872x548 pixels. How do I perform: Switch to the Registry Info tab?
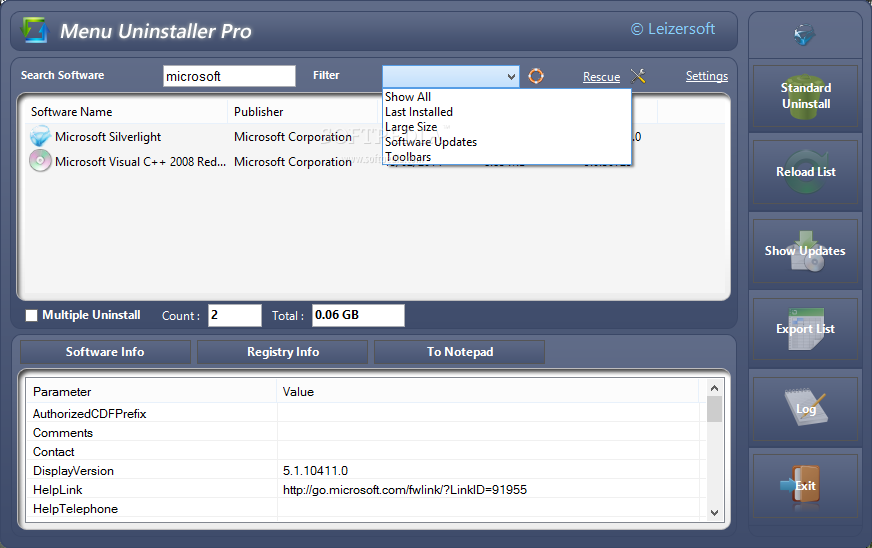coord(283,352)
